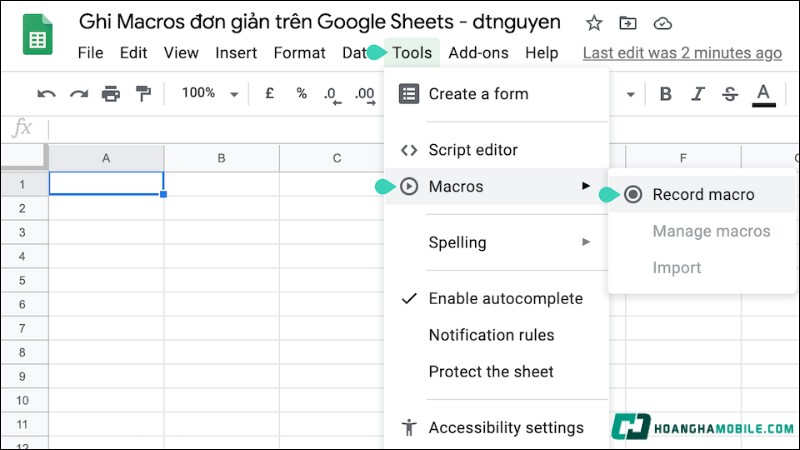Click the Macros play icon
800x450 pixels.
coord(409,186)
